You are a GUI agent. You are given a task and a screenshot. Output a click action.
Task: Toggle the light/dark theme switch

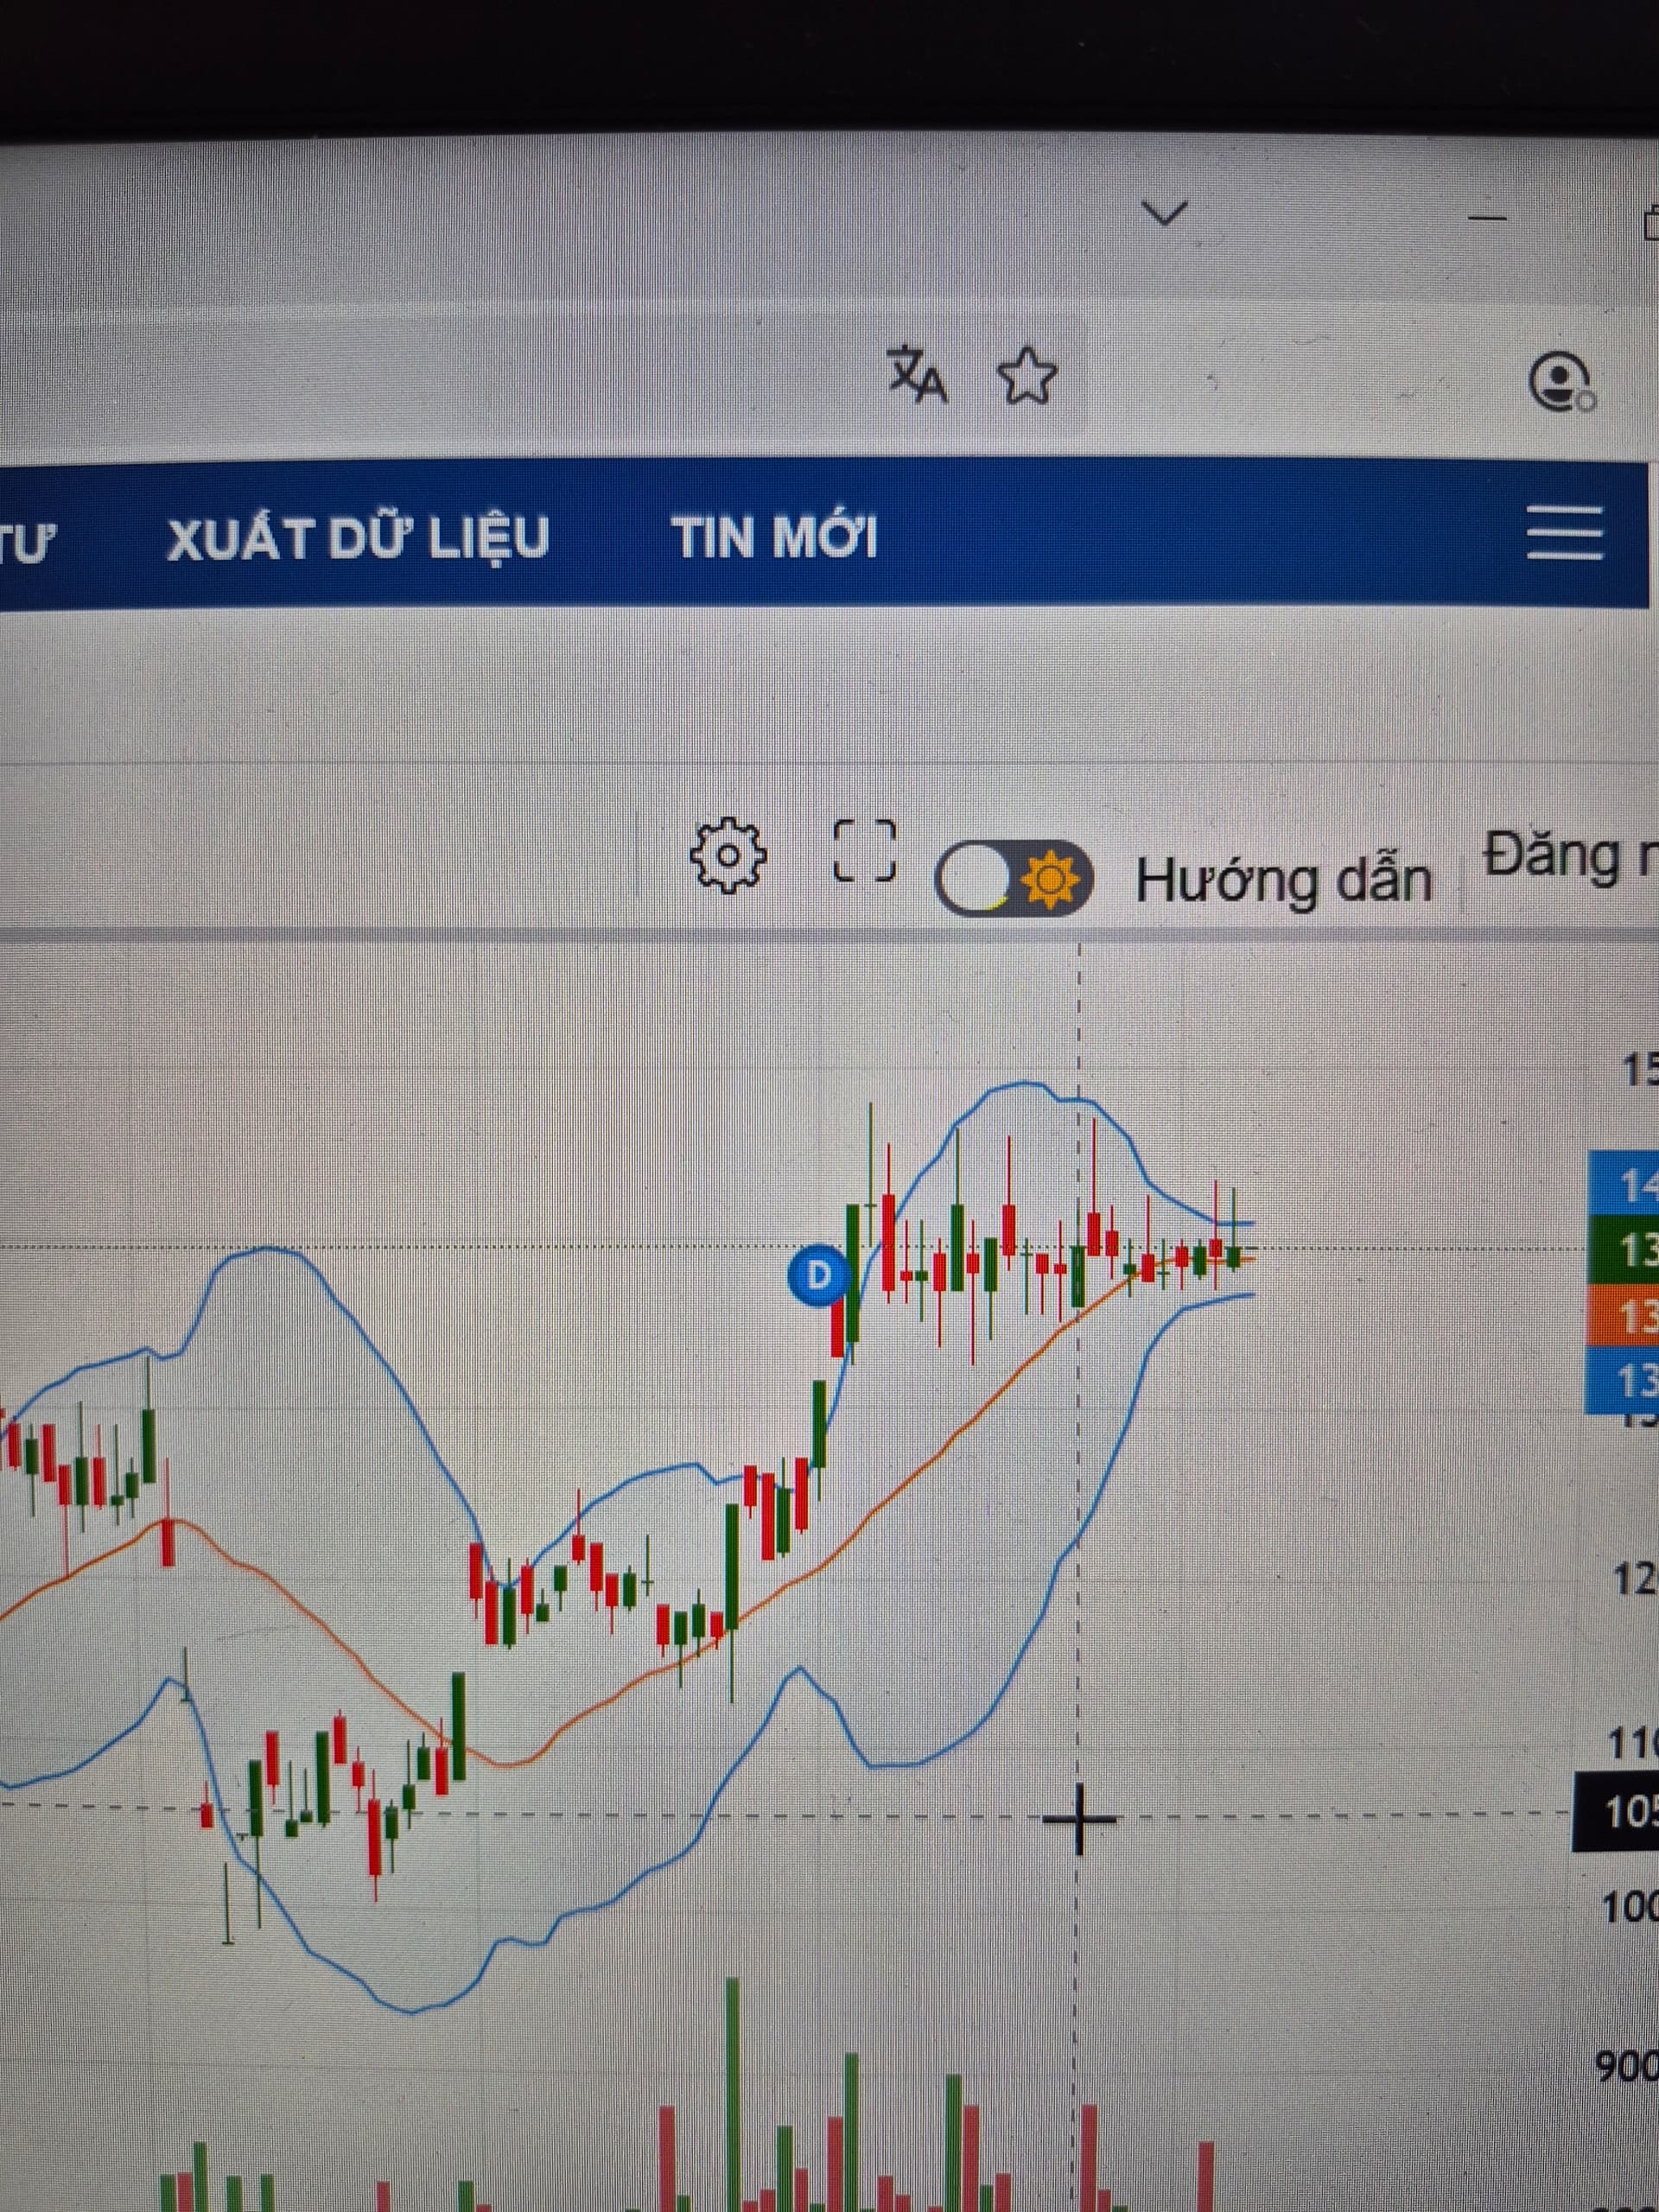tap(1014, 880)
